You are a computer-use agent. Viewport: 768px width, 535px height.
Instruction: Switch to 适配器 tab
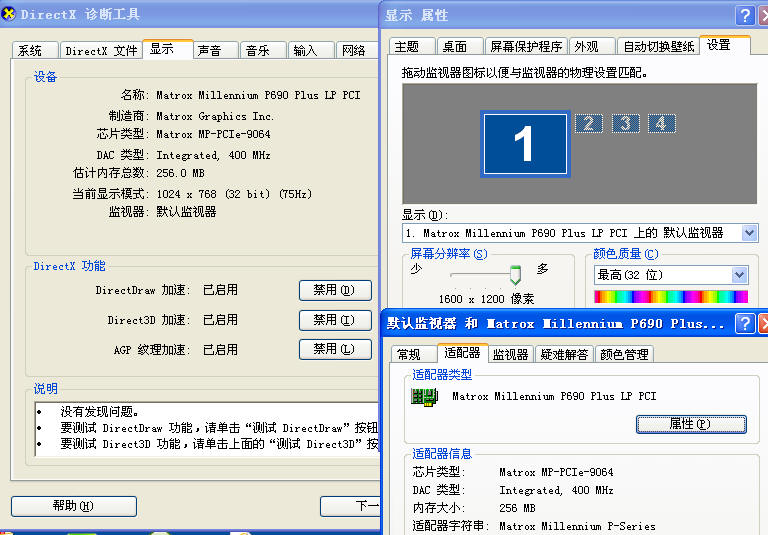[x=462, y=353]
